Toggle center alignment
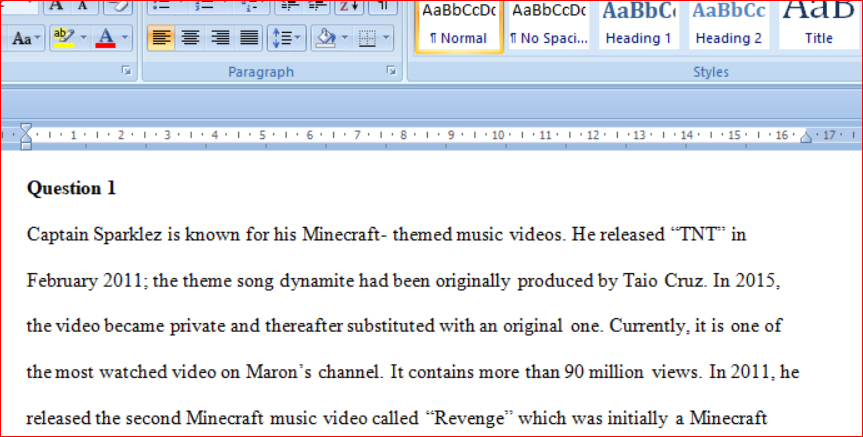The height and width of the screenshot is (437, 863). pyautogui.click(x=190, y=38)
